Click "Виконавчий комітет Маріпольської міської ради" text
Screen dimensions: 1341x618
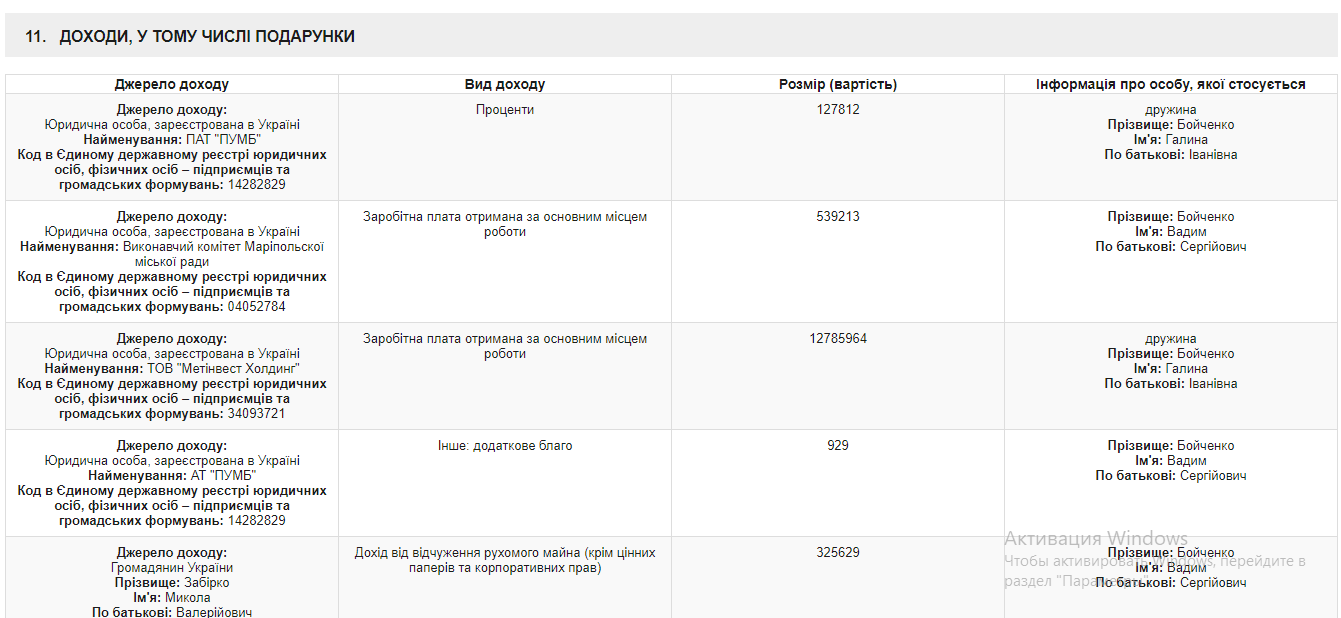[223, 254]
